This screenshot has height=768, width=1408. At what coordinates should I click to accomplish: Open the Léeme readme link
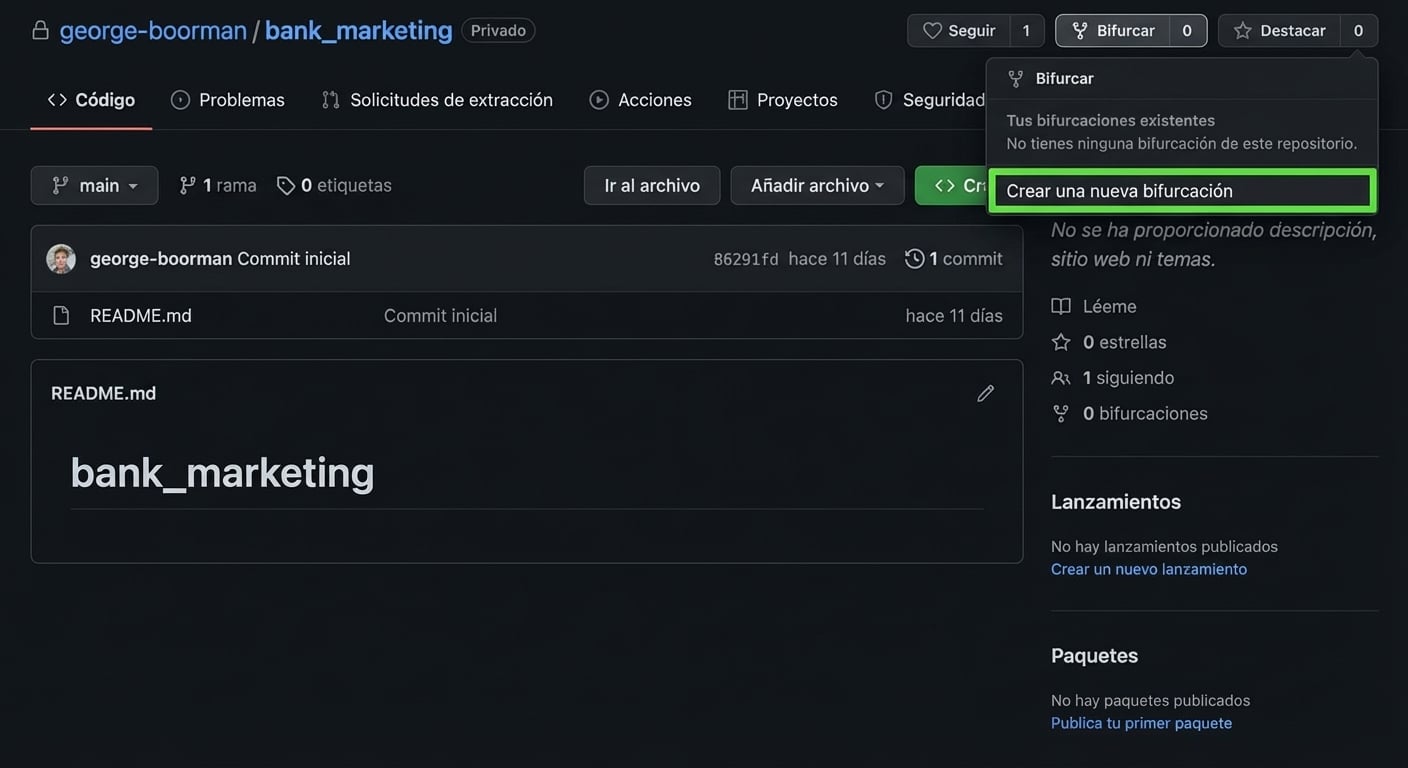(1110, 306)
